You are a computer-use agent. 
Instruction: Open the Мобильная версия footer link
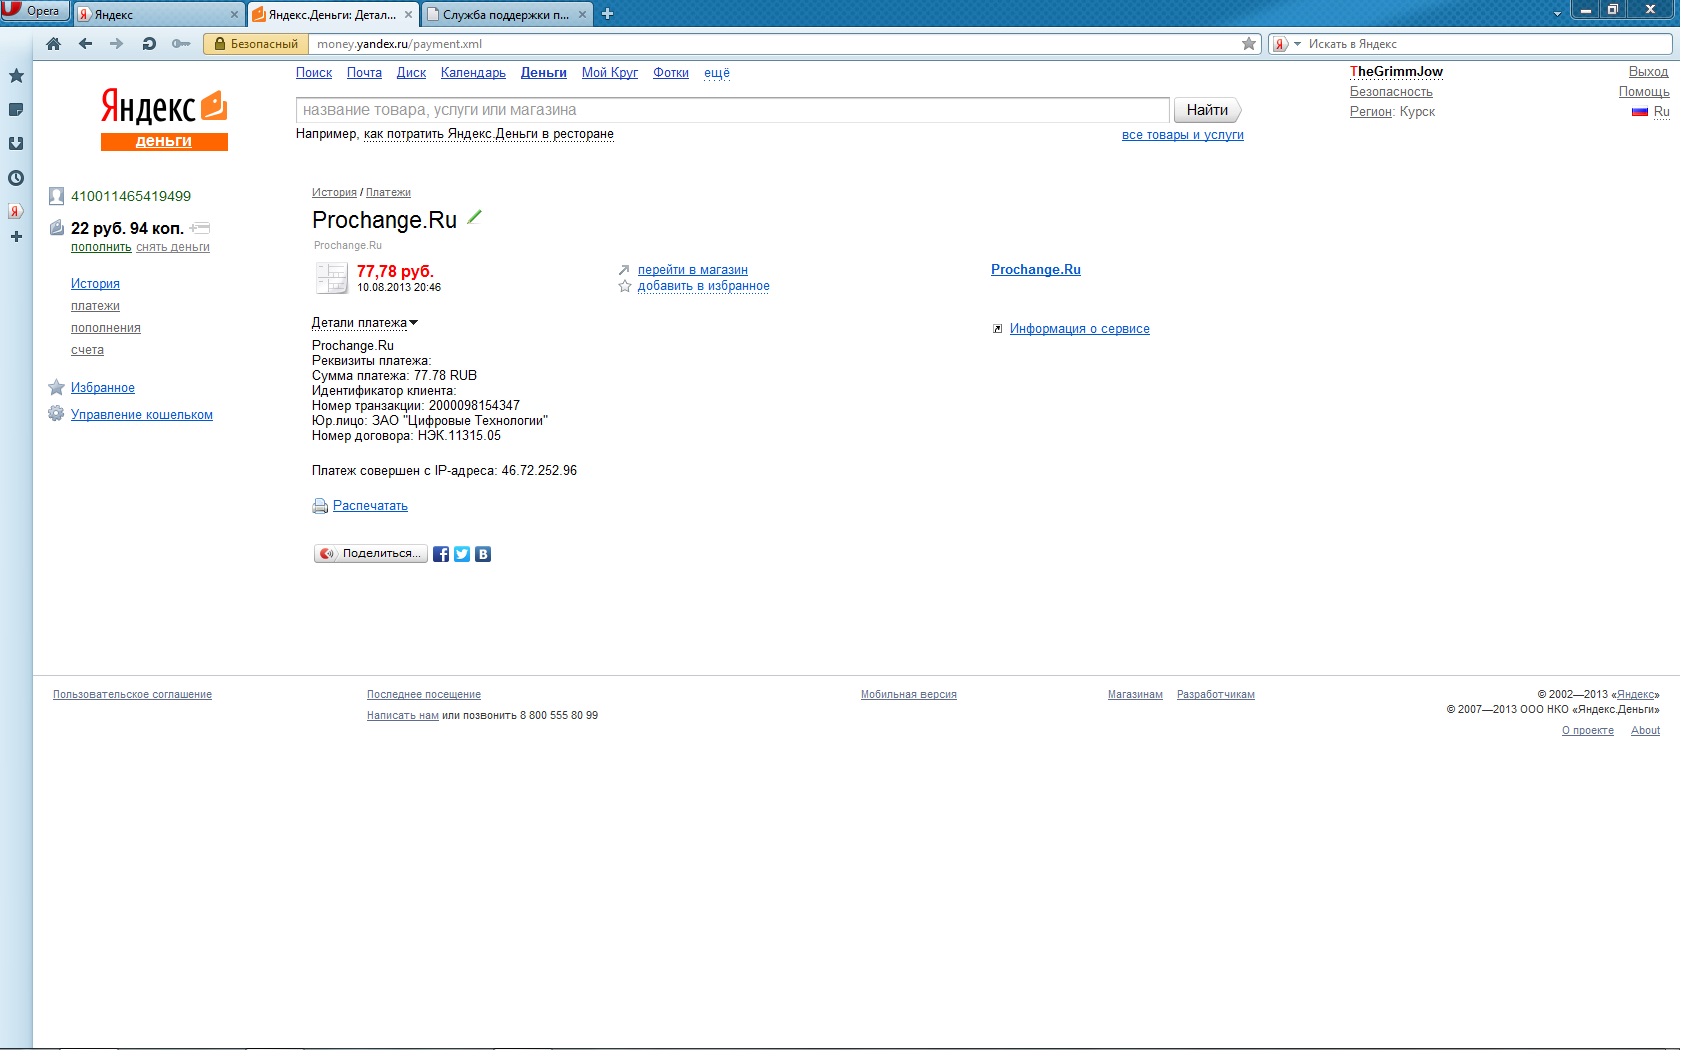(909, 695)
